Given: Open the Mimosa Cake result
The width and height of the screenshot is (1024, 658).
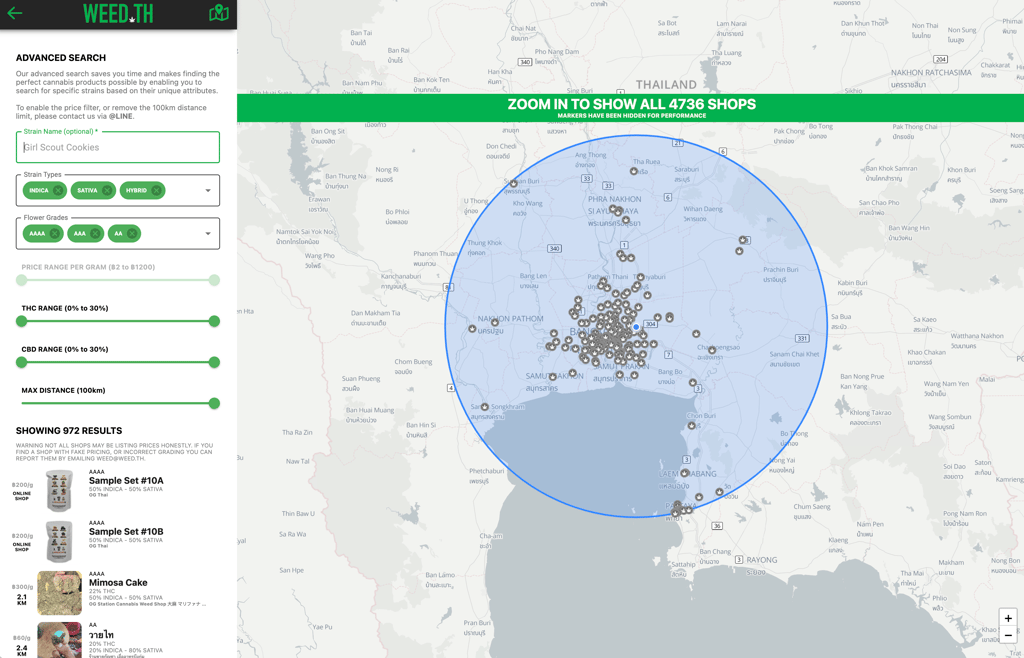Looking at the screenshot, I should (x=118, y=593).
